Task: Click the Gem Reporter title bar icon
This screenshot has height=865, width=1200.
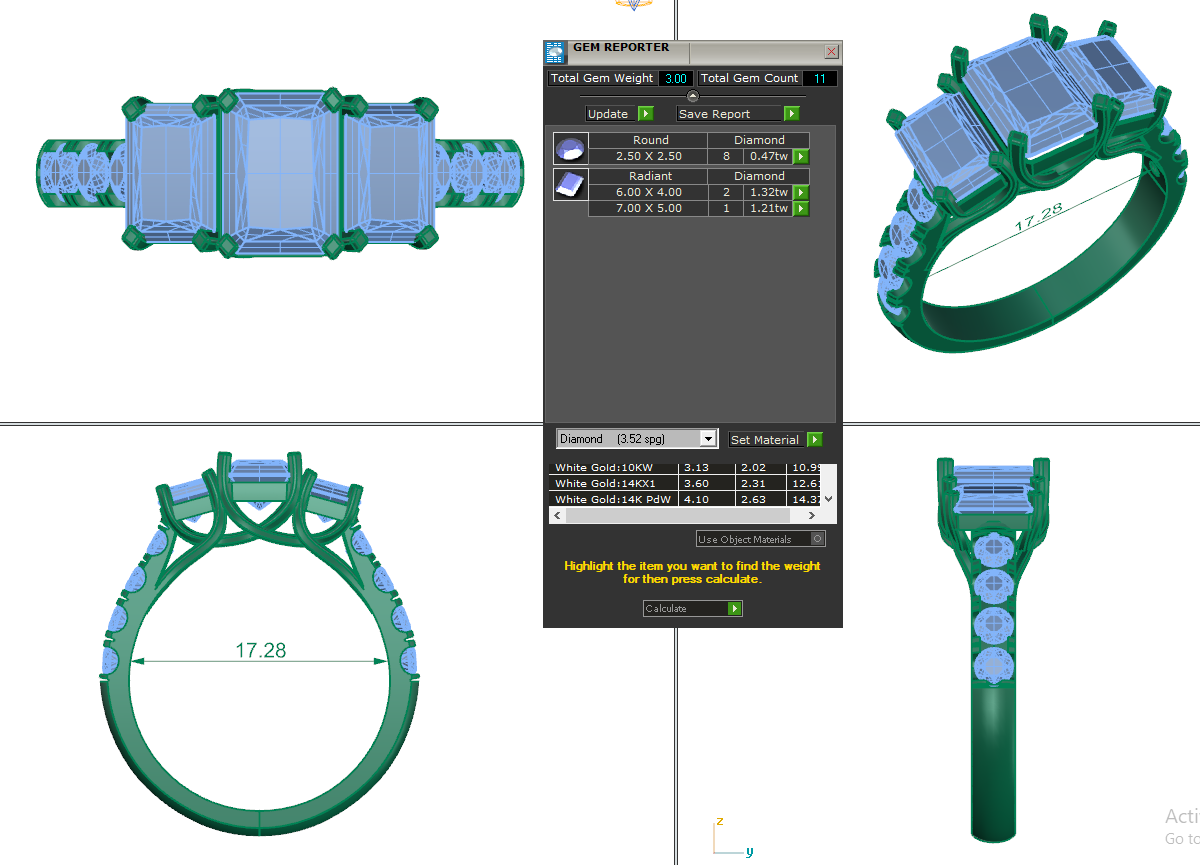Action: coord(555,52)
